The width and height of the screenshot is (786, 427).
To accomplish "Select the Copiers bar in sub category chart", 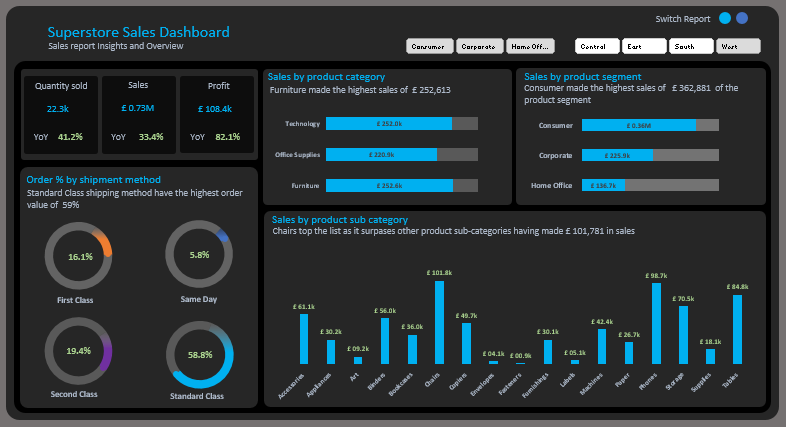I will click(466, 343).
